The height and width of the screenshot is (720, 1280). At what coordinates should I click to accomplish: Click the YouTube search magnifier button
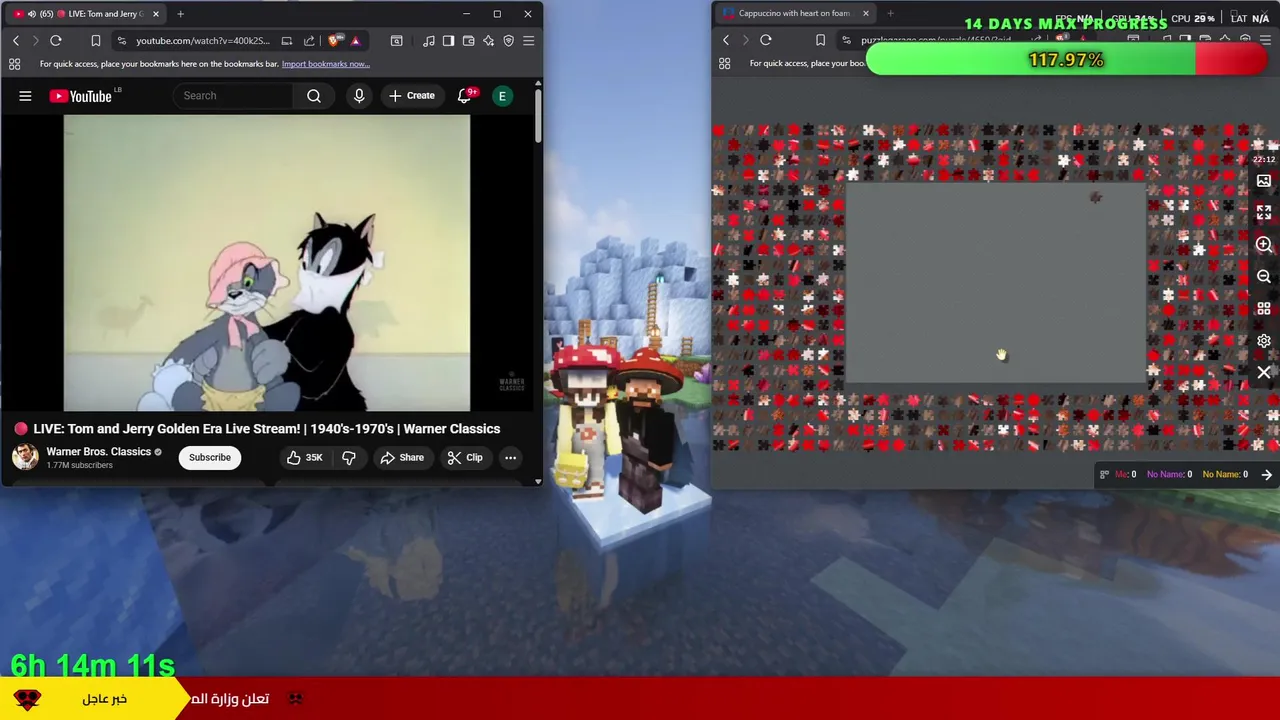click(x=314, y=96)
